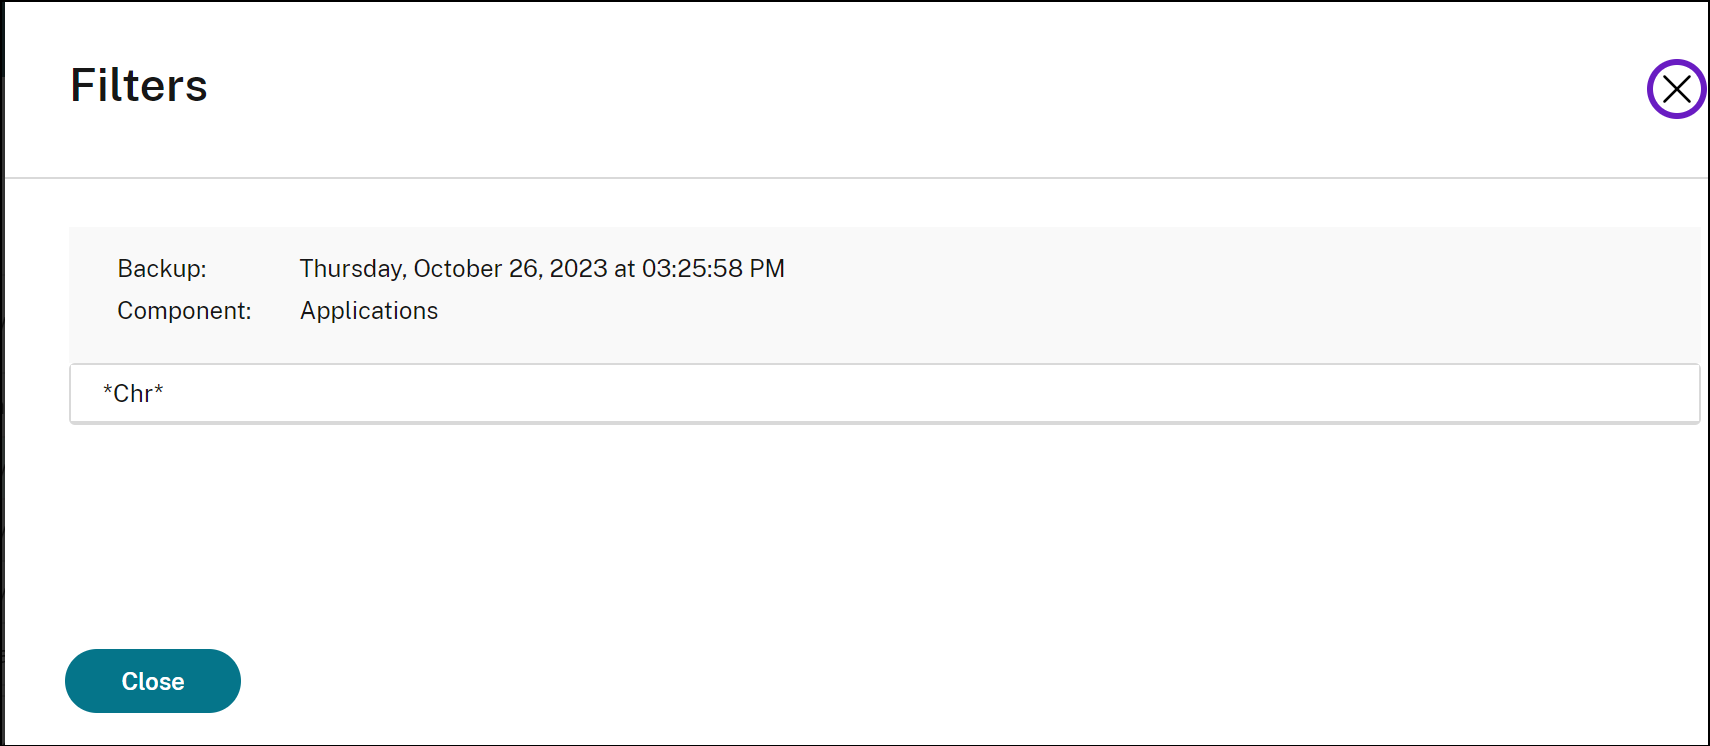
Task: Click the 03:25:58 backup time
Action: pyautogui.click(x=692, y=269)
